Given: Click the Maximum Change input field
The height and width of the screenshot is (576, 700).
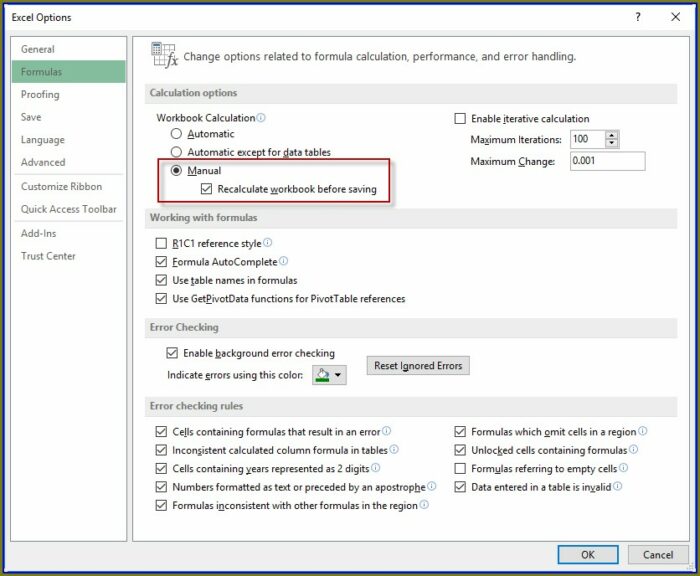Looking at the screenshot, I should 608,161.
